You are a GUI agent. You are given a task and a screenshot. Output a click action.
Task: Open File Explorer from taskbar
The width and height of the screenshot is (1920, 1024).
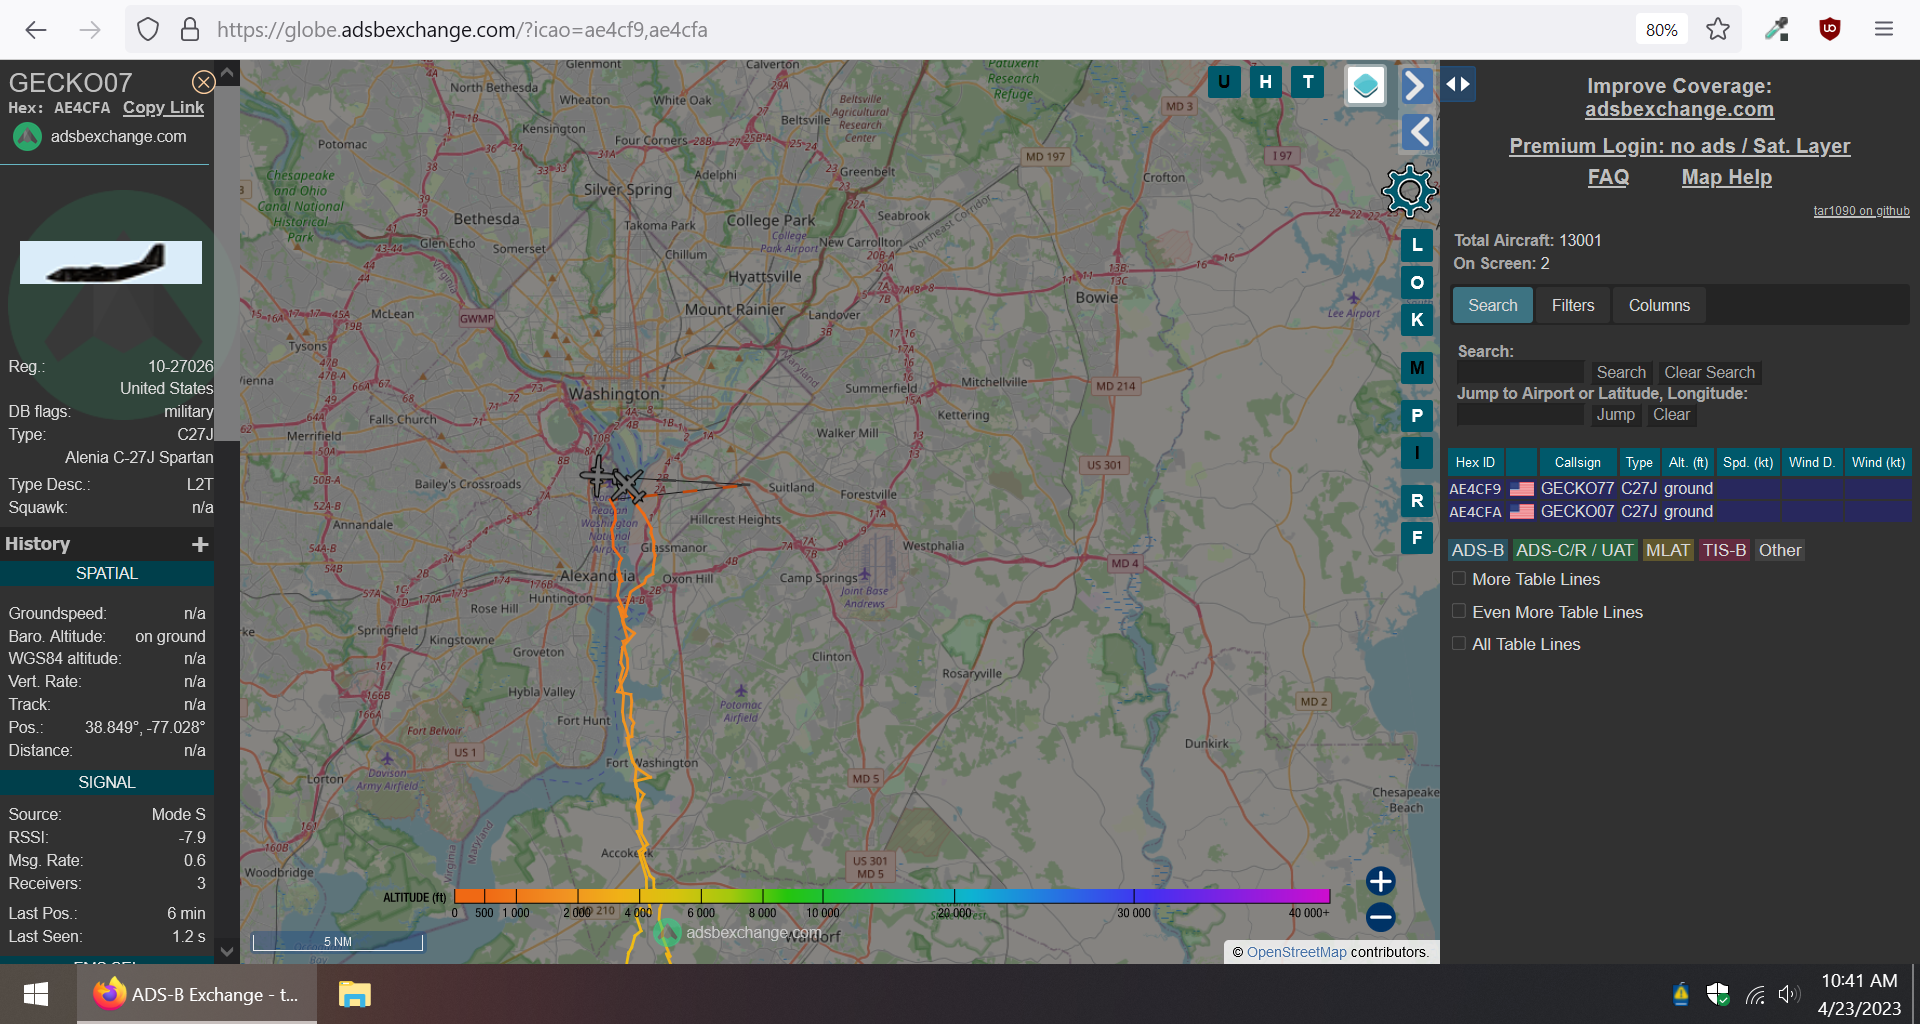point(354,994)
